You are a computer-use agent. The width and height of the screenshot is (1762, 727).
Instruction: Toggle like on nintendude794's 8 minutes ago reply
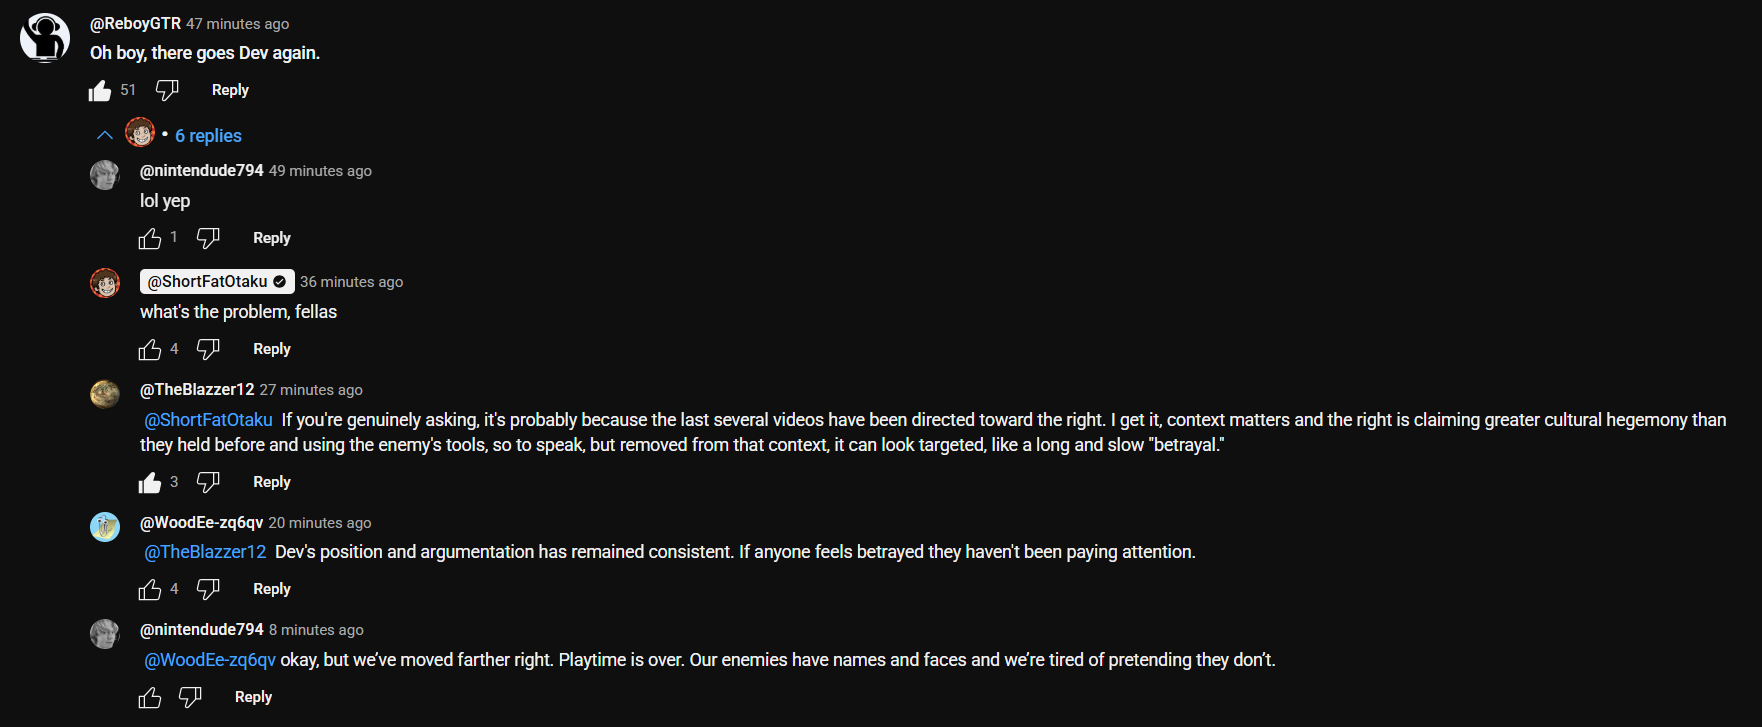point(150,697)
